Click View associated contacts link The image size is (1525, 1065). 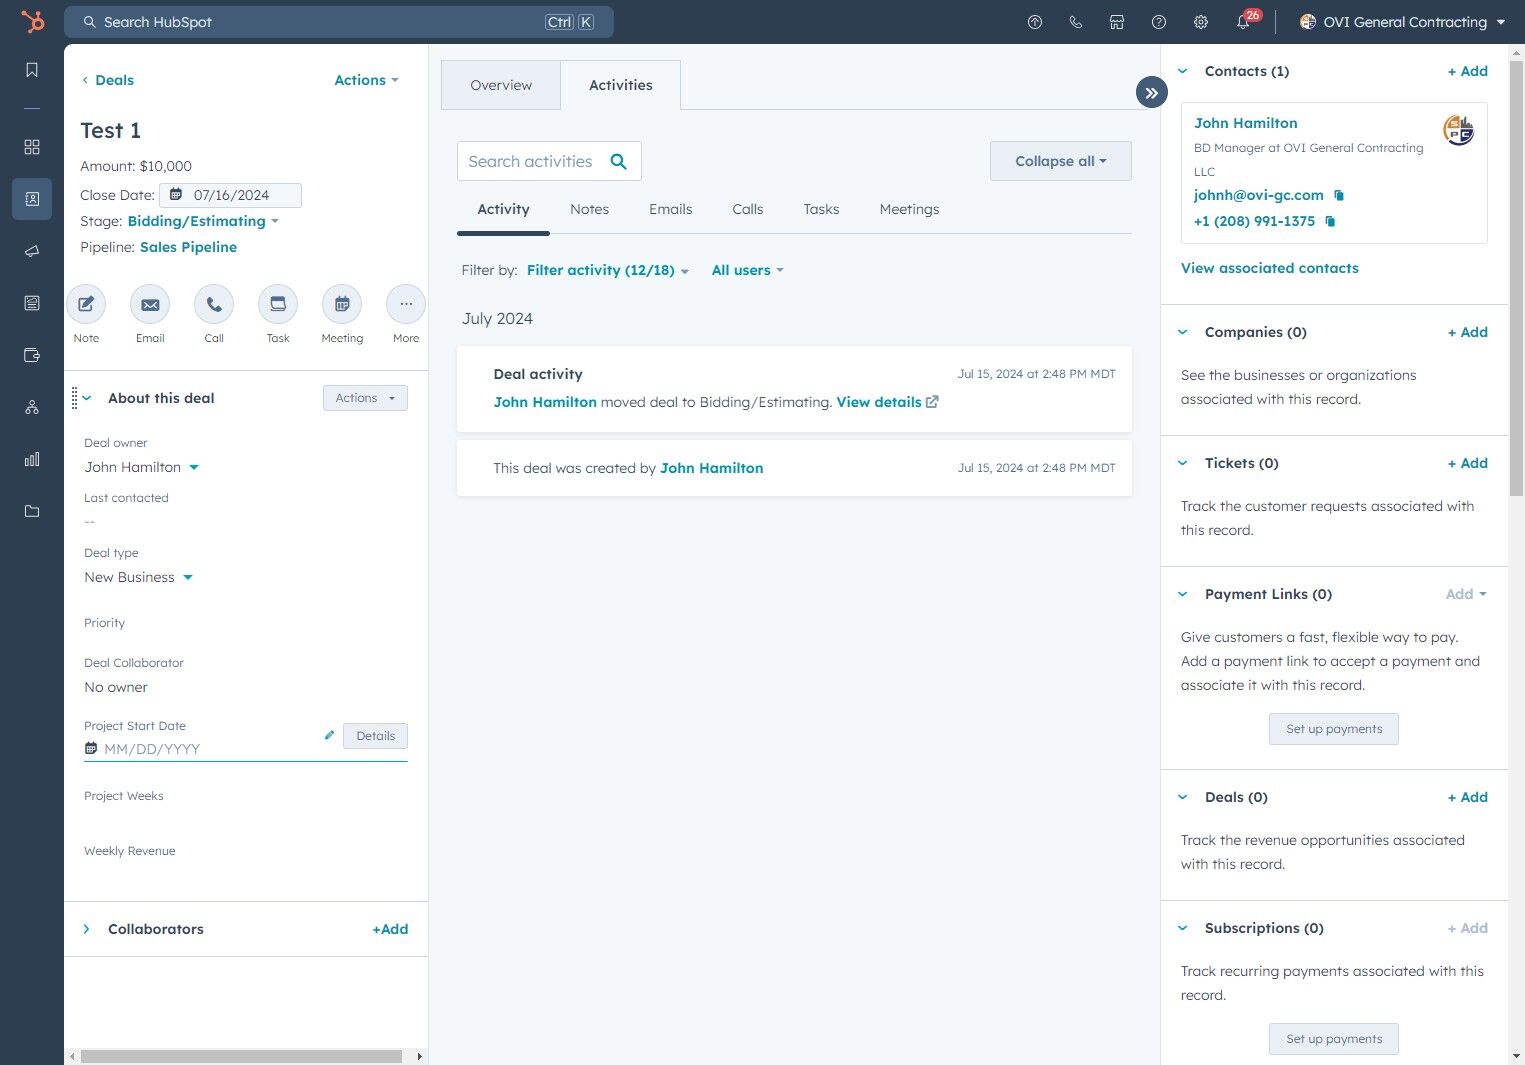[x=1269, y=268]
